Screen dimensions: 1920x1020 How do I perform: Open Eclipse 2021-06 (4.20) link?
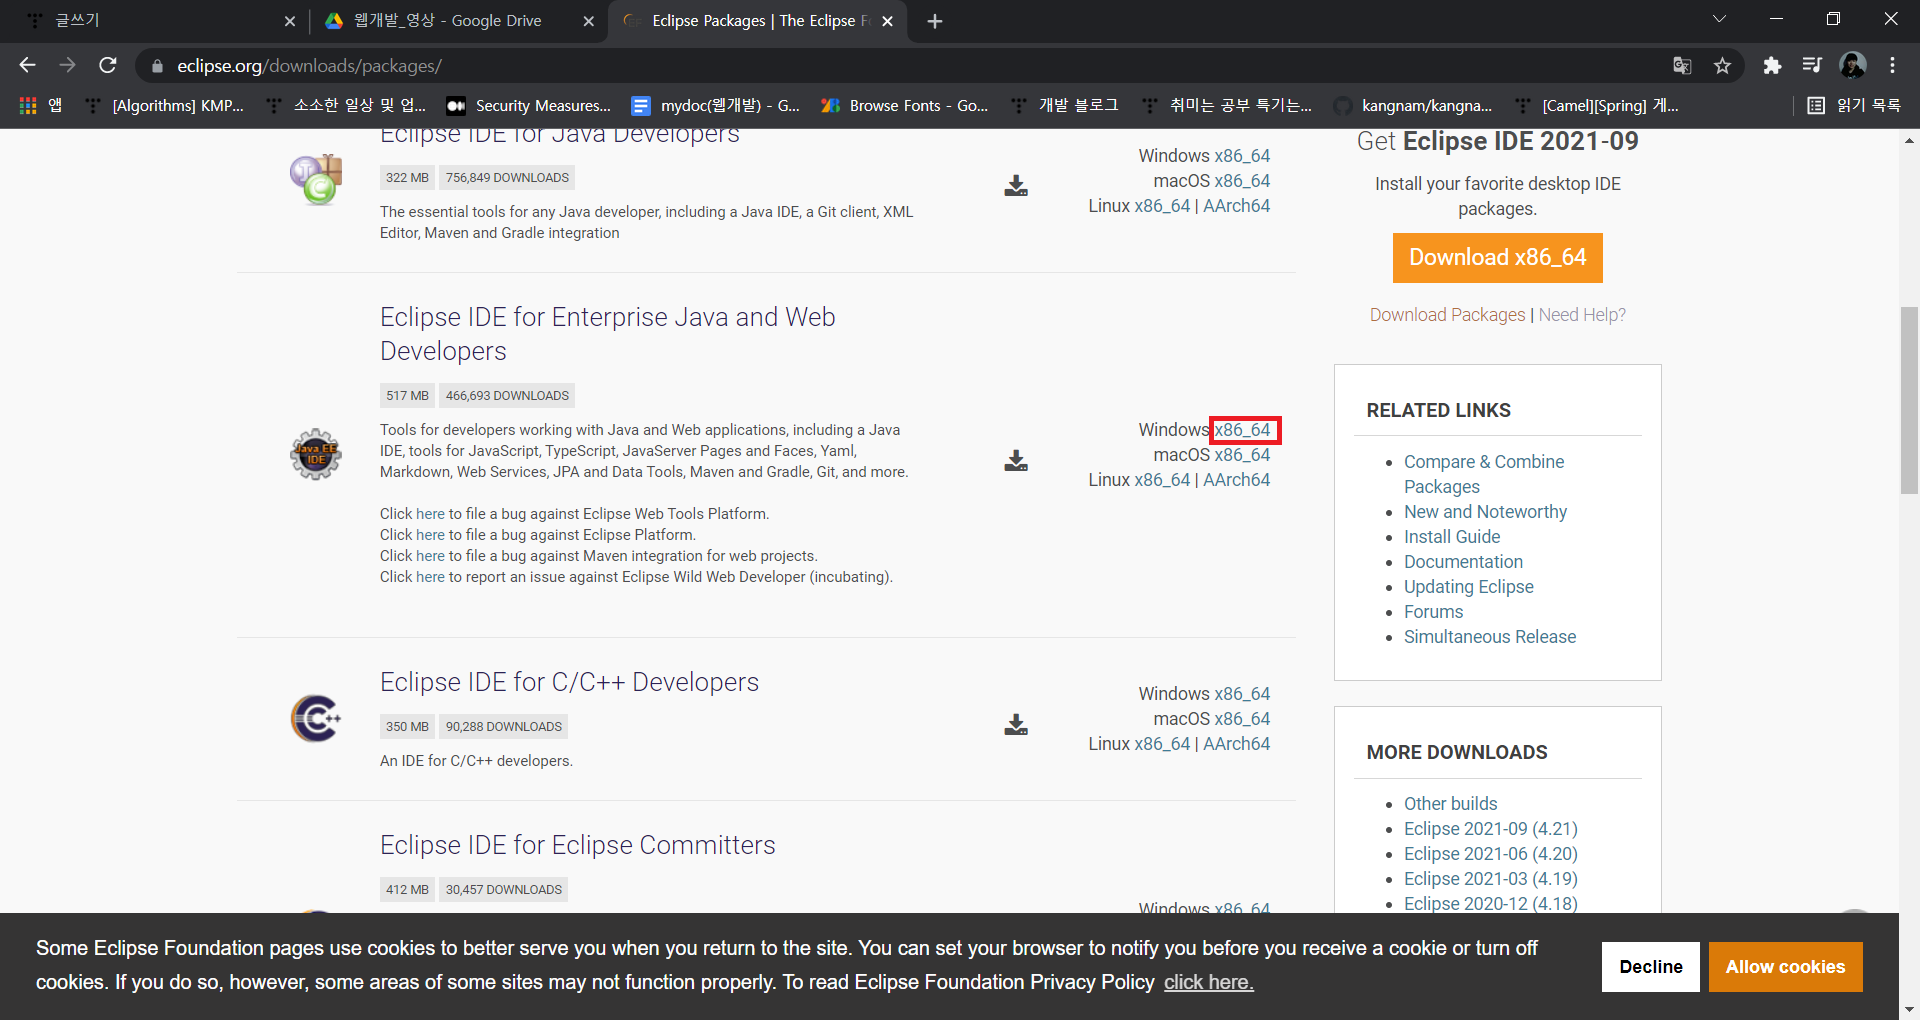[x=1490, y=854]
